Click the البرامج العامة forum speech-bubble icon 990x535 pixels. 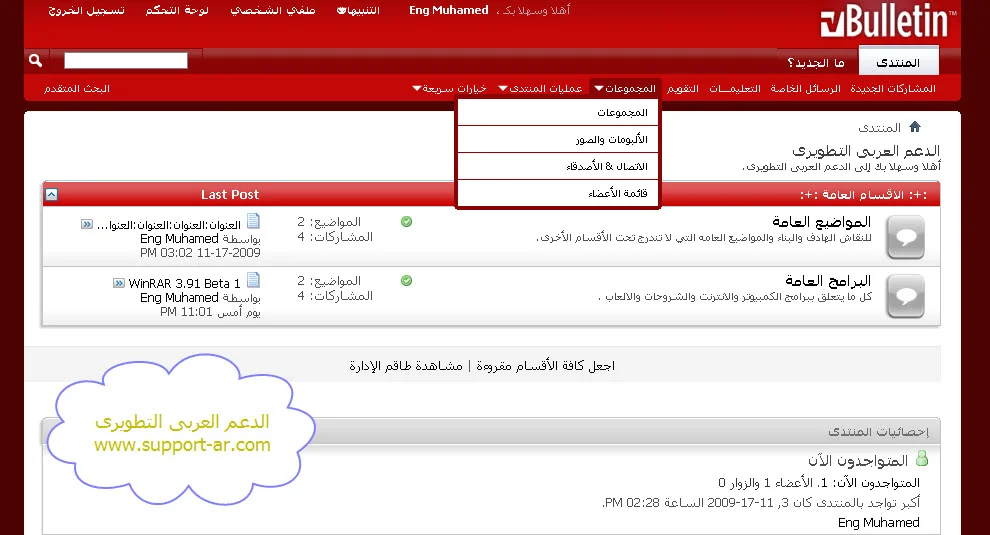point(905,296)
